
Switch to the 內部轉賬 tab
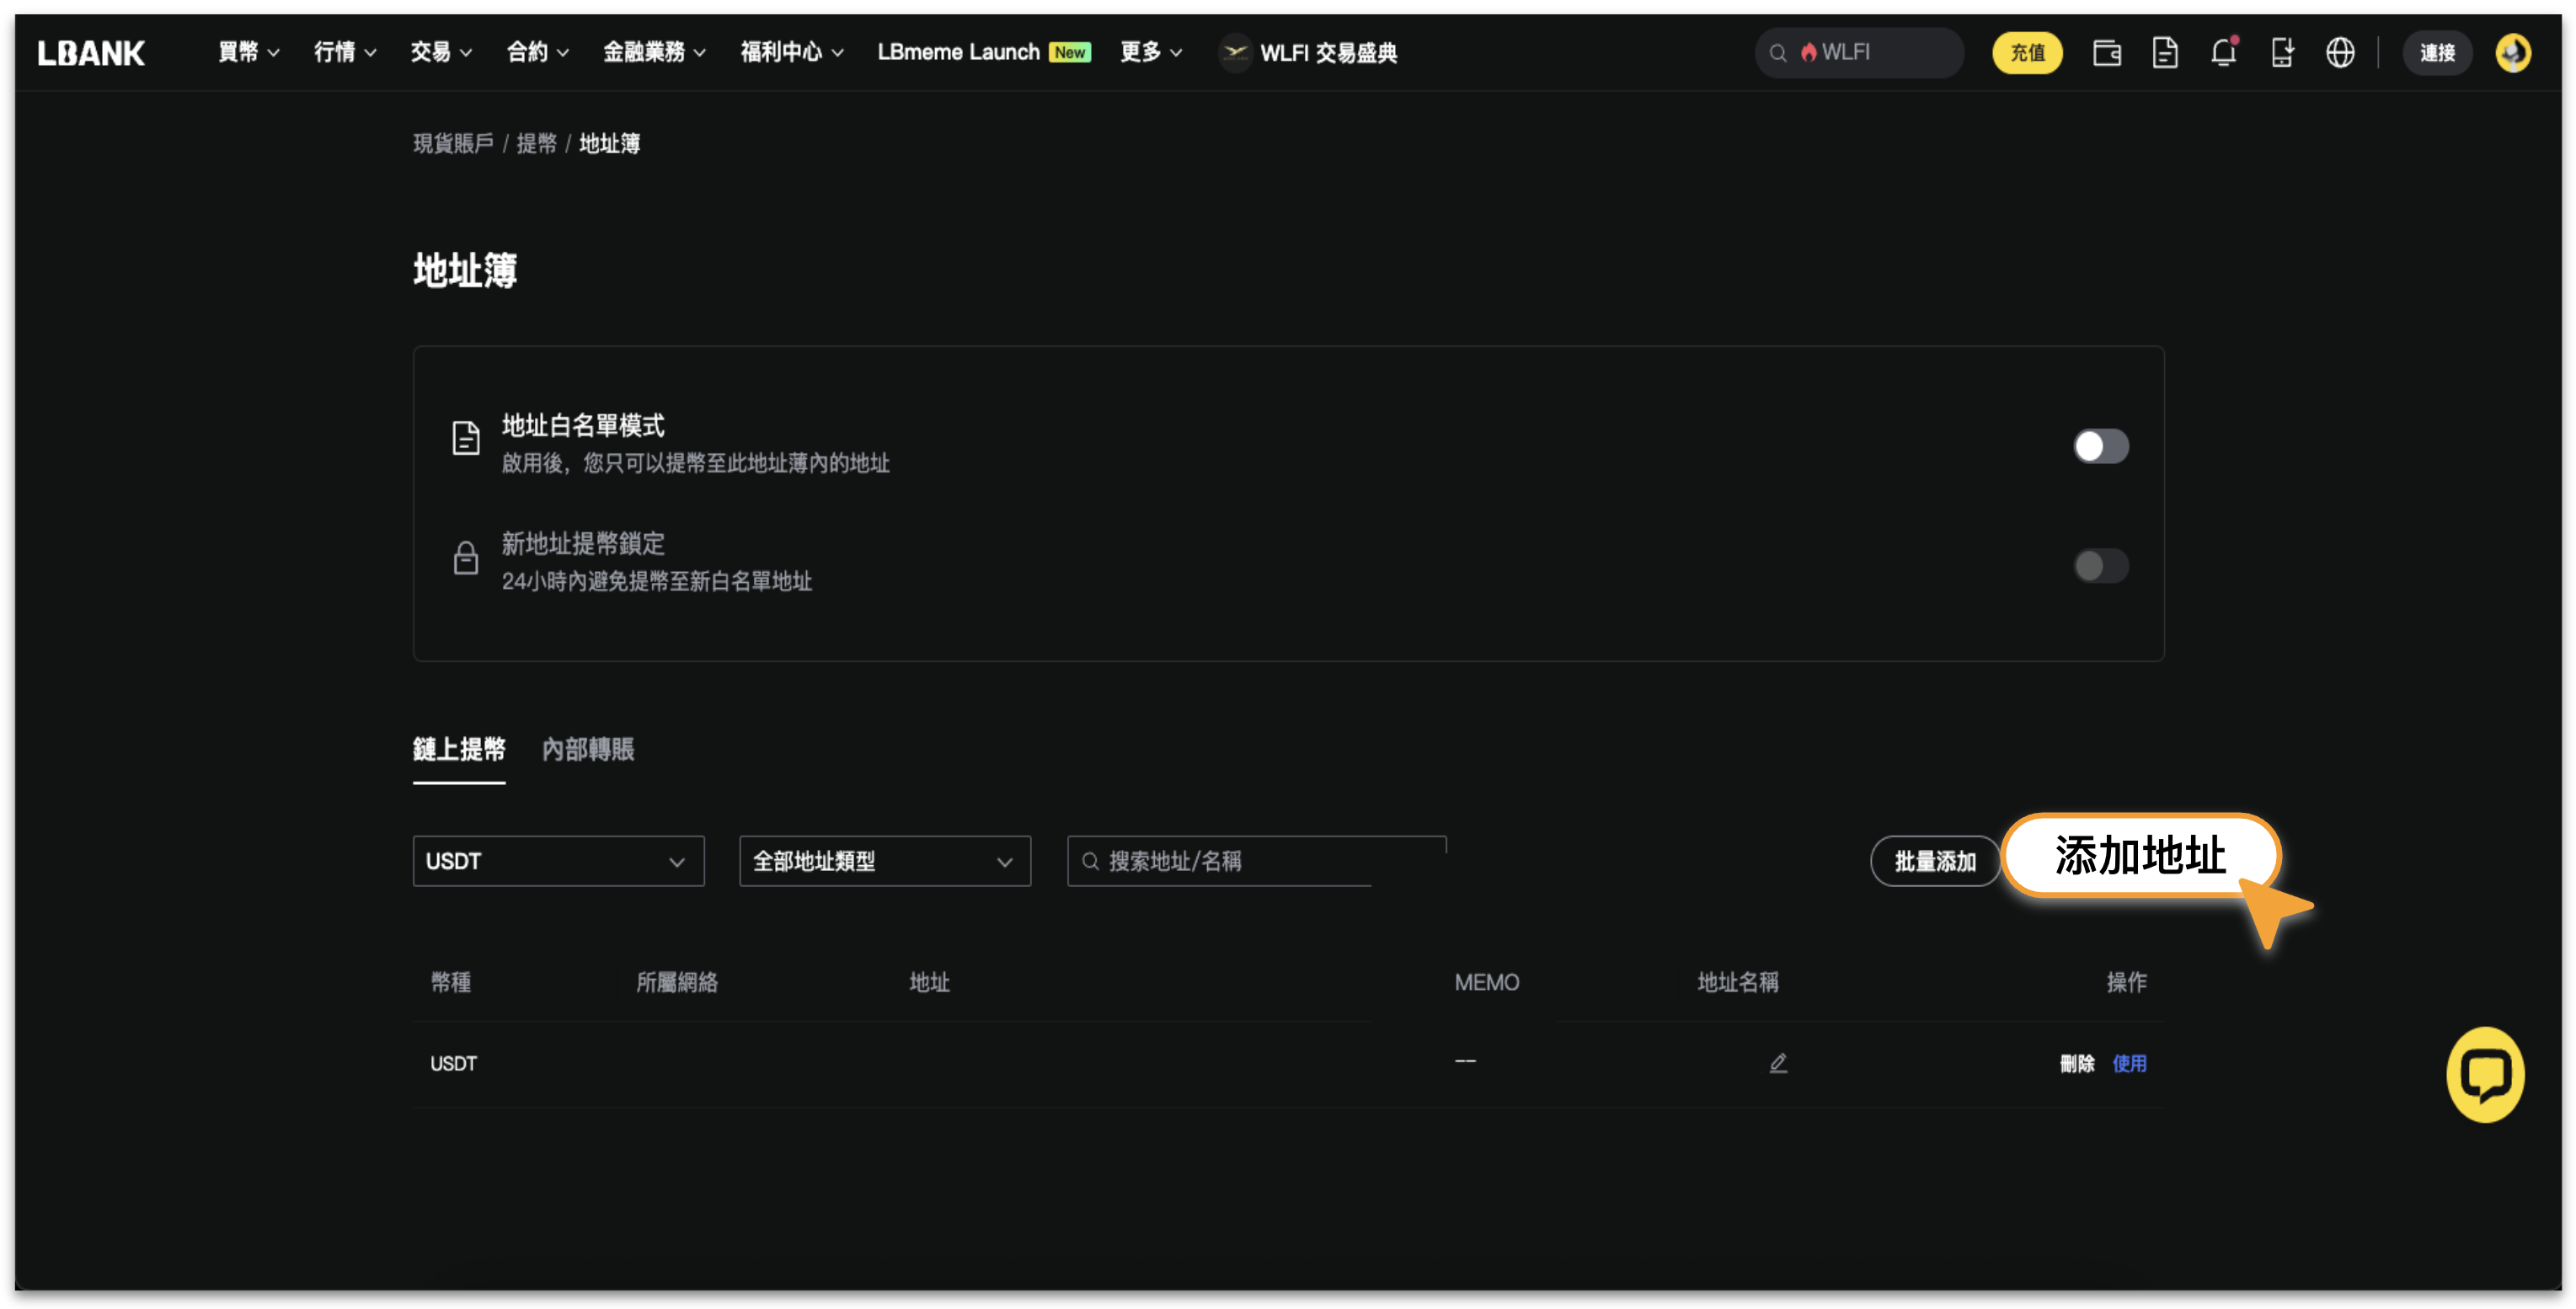point(588,749)
